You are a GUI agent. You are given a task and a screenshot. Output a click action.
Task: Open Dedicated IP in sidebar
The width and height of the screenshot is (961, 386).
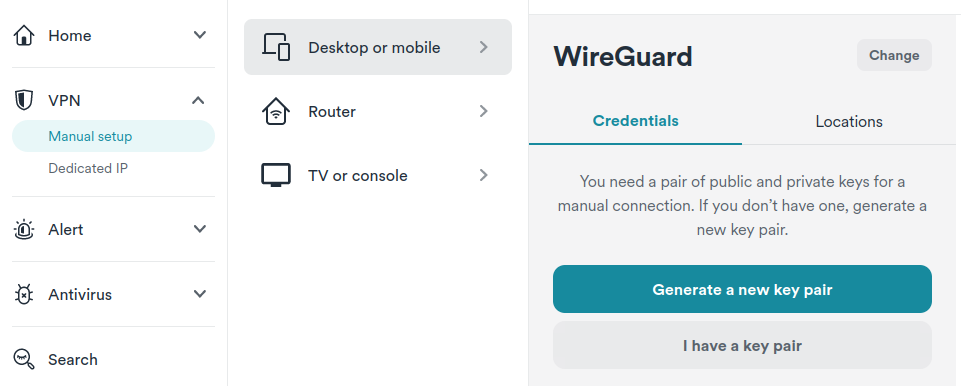pos(88,168)
